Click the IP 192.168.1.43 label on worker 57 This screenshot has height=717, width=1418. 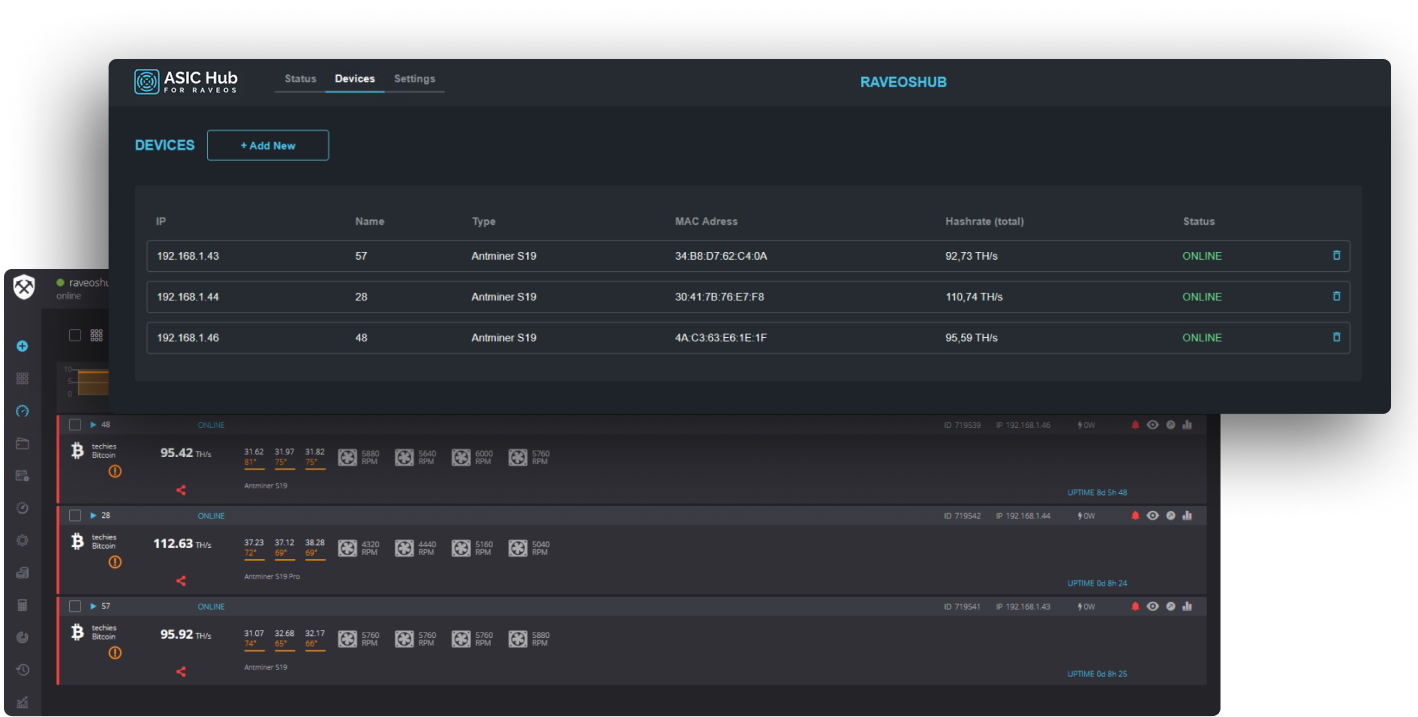[x=1023, y=606]
